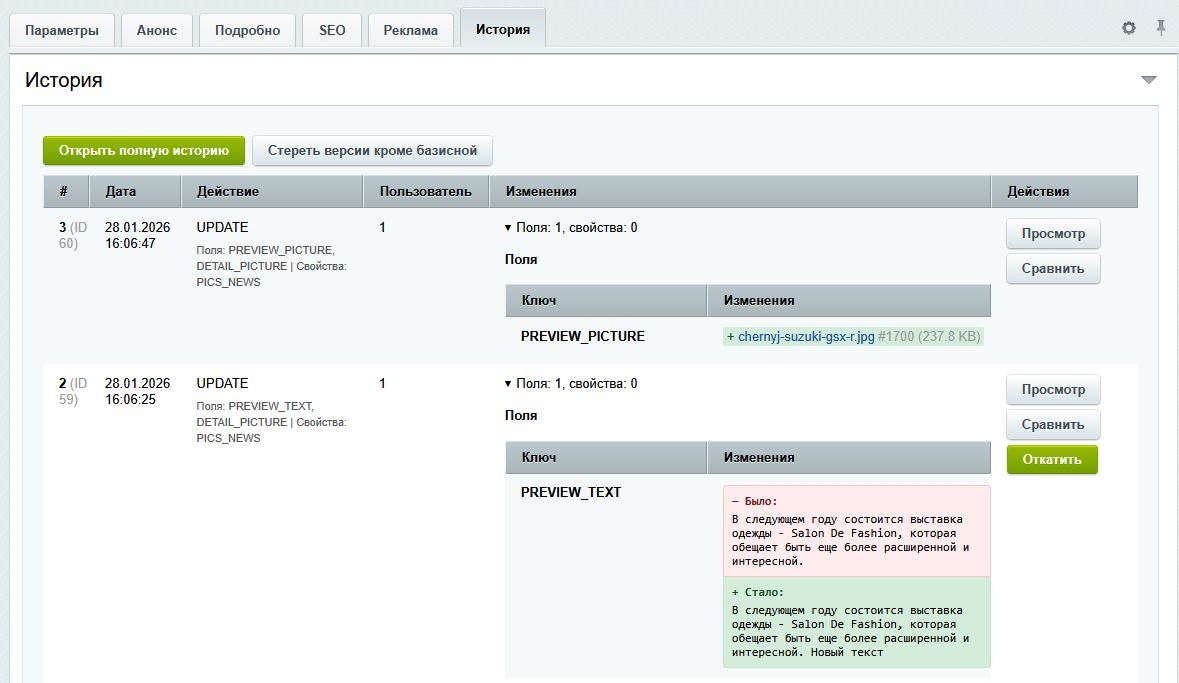Click the Дата column header

121,191
